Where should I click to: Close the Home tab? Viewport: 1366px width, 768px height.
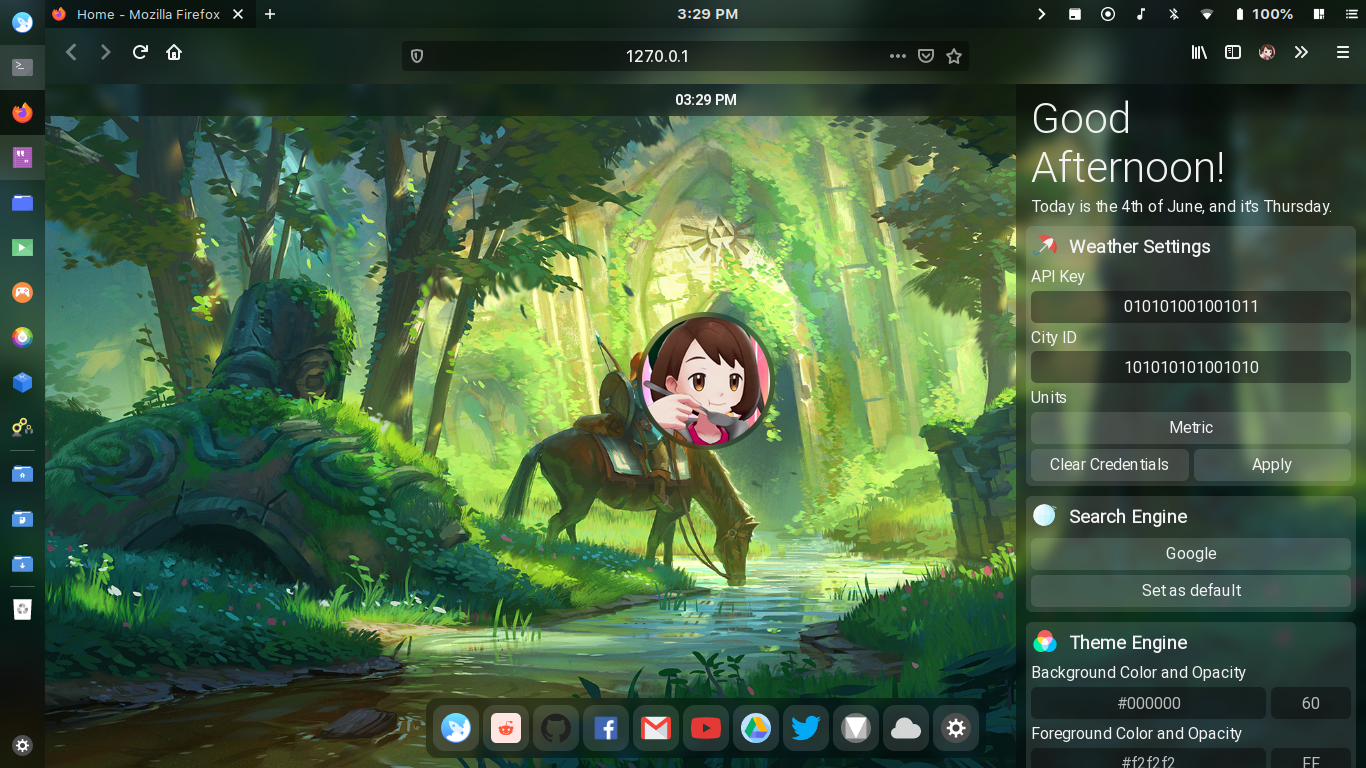coord(237,14)
